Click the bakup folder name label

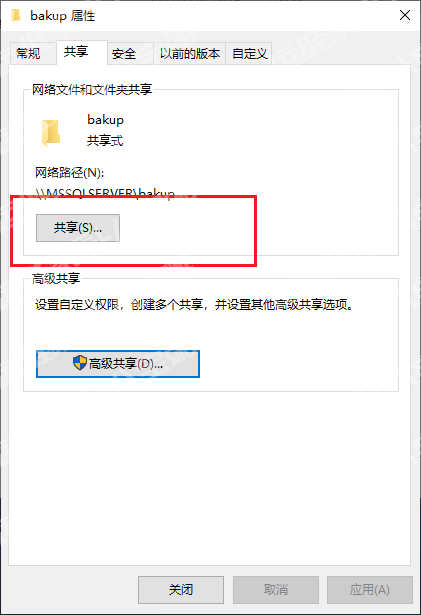[105, 120]
